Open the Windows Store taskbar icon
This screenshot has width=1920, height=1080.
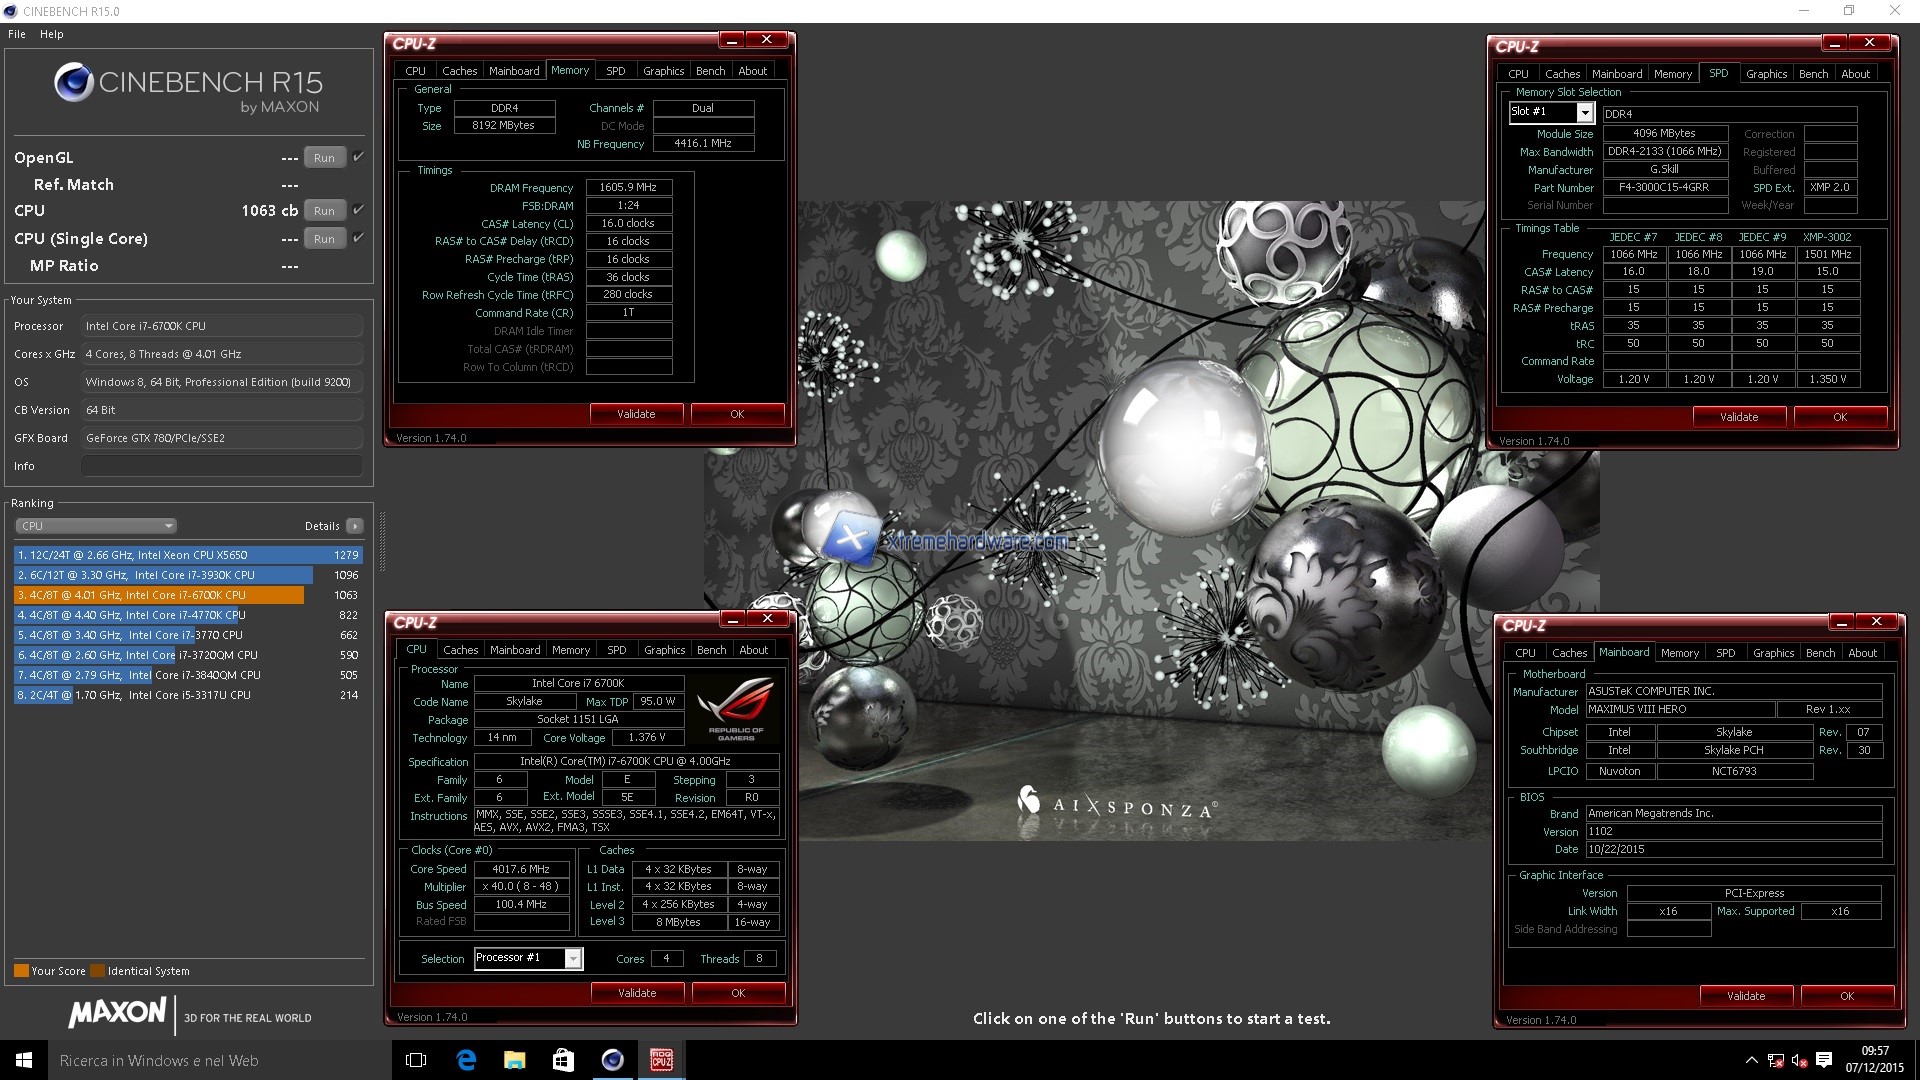(563, 1060)
